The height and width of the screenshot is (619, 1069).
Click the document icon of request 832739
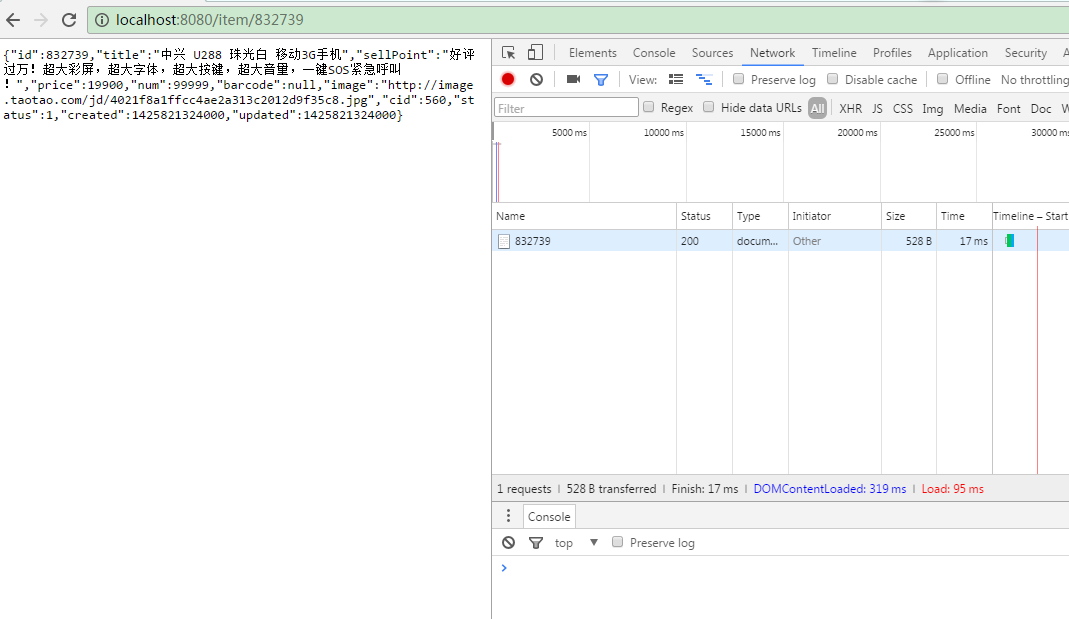point(504,241)
